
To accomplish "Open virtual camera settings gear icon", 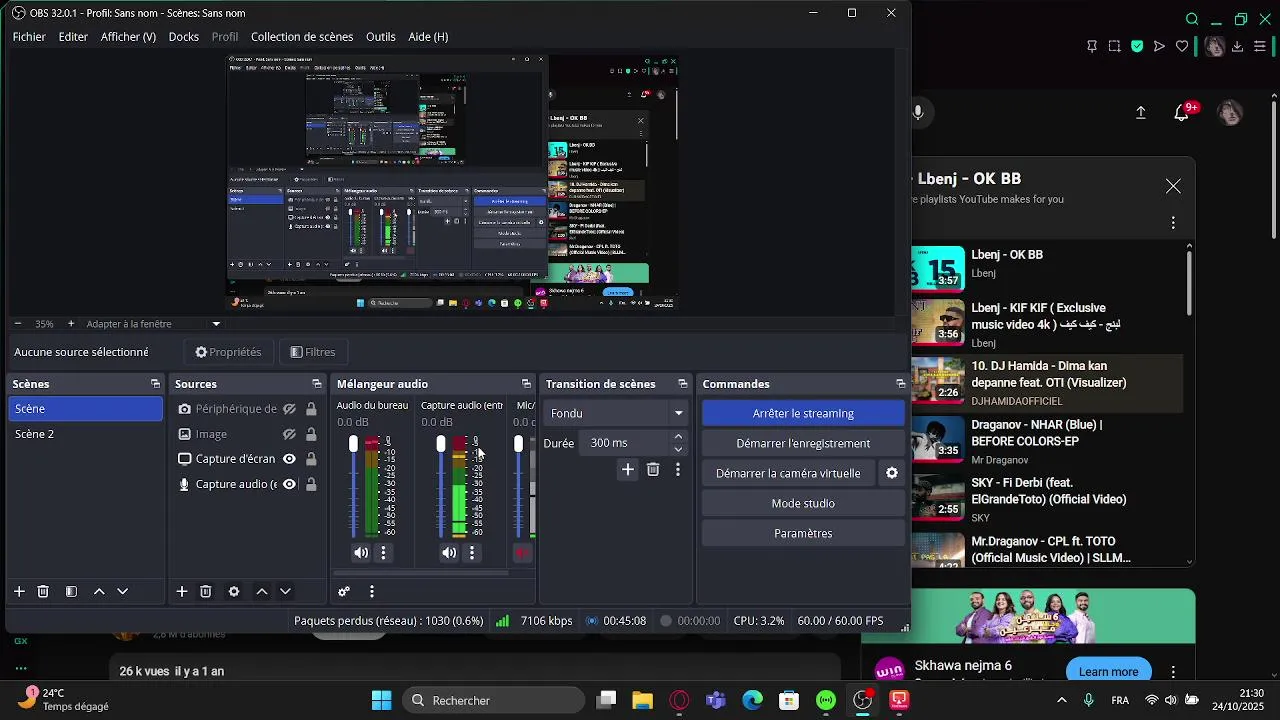I will click(x=892, y=474).
